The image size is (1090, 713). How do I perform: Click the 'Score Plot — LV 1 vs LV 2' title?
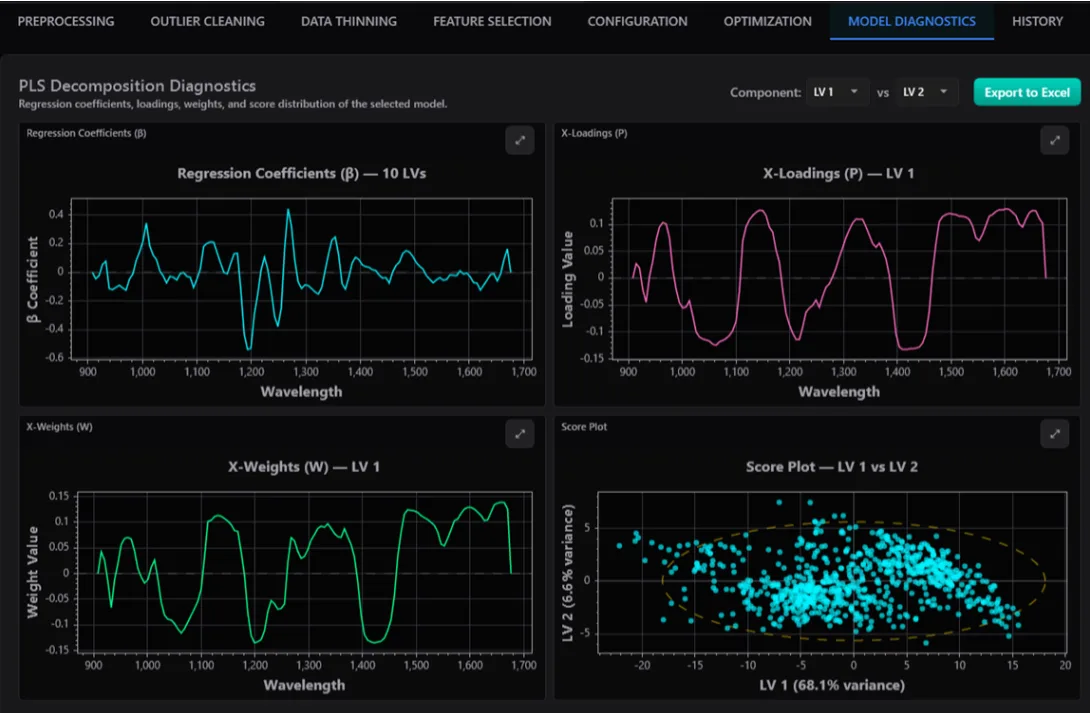(831, 467)
